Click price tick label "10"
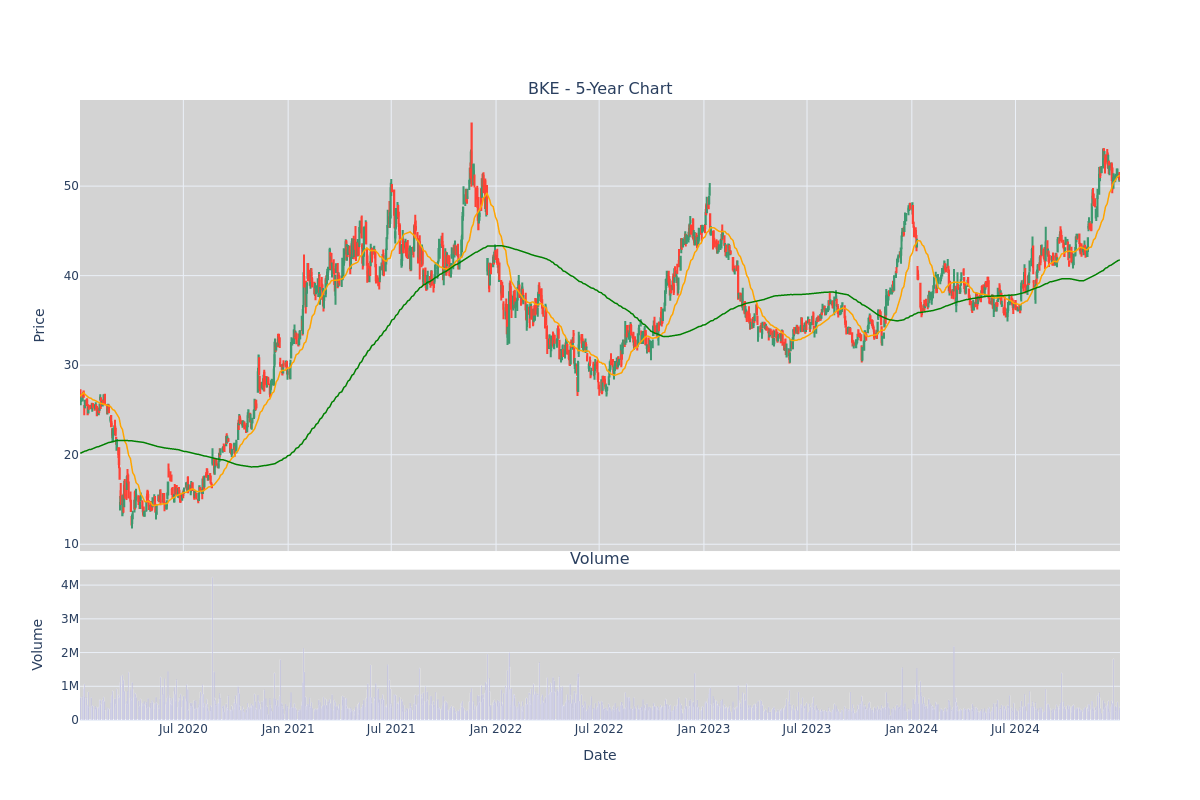This screenshot has height=800, width=1200. pyautogui.click(x=71, y=544)
